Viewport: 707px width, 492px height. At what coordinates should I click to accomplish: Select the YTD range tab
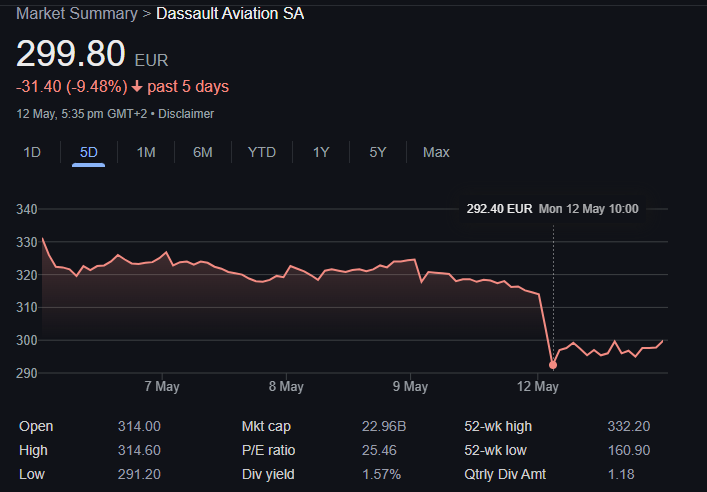(x=262, y=152)
